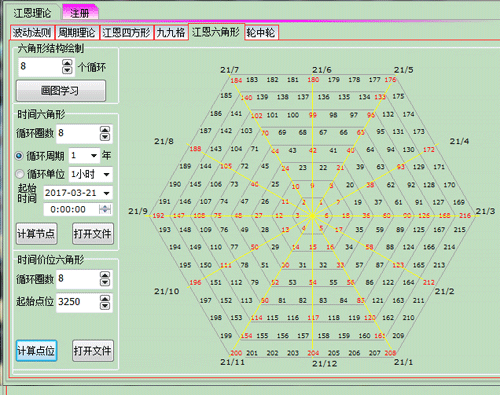Select the 江恩理论 top tab

[32, 13]
